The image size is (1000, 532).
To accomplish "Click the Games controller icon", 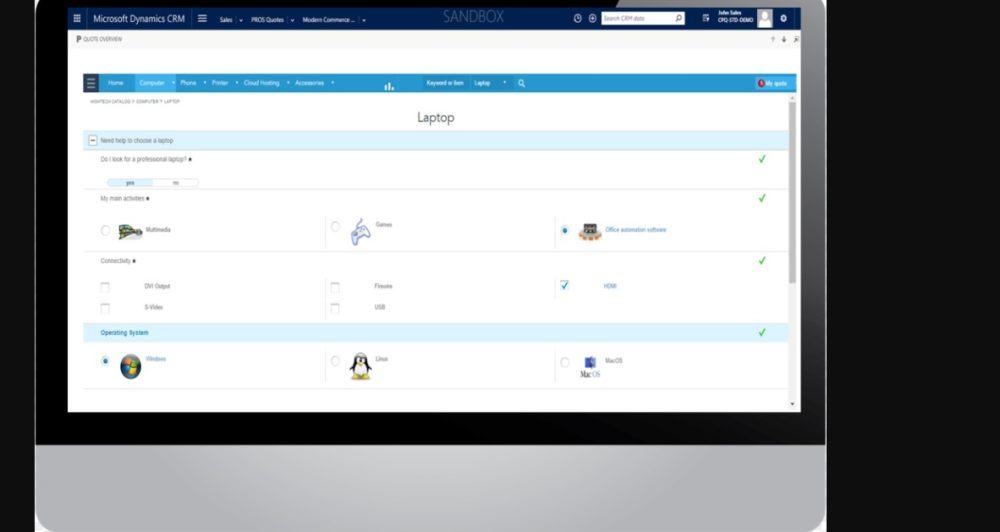I will pos(360,233).
